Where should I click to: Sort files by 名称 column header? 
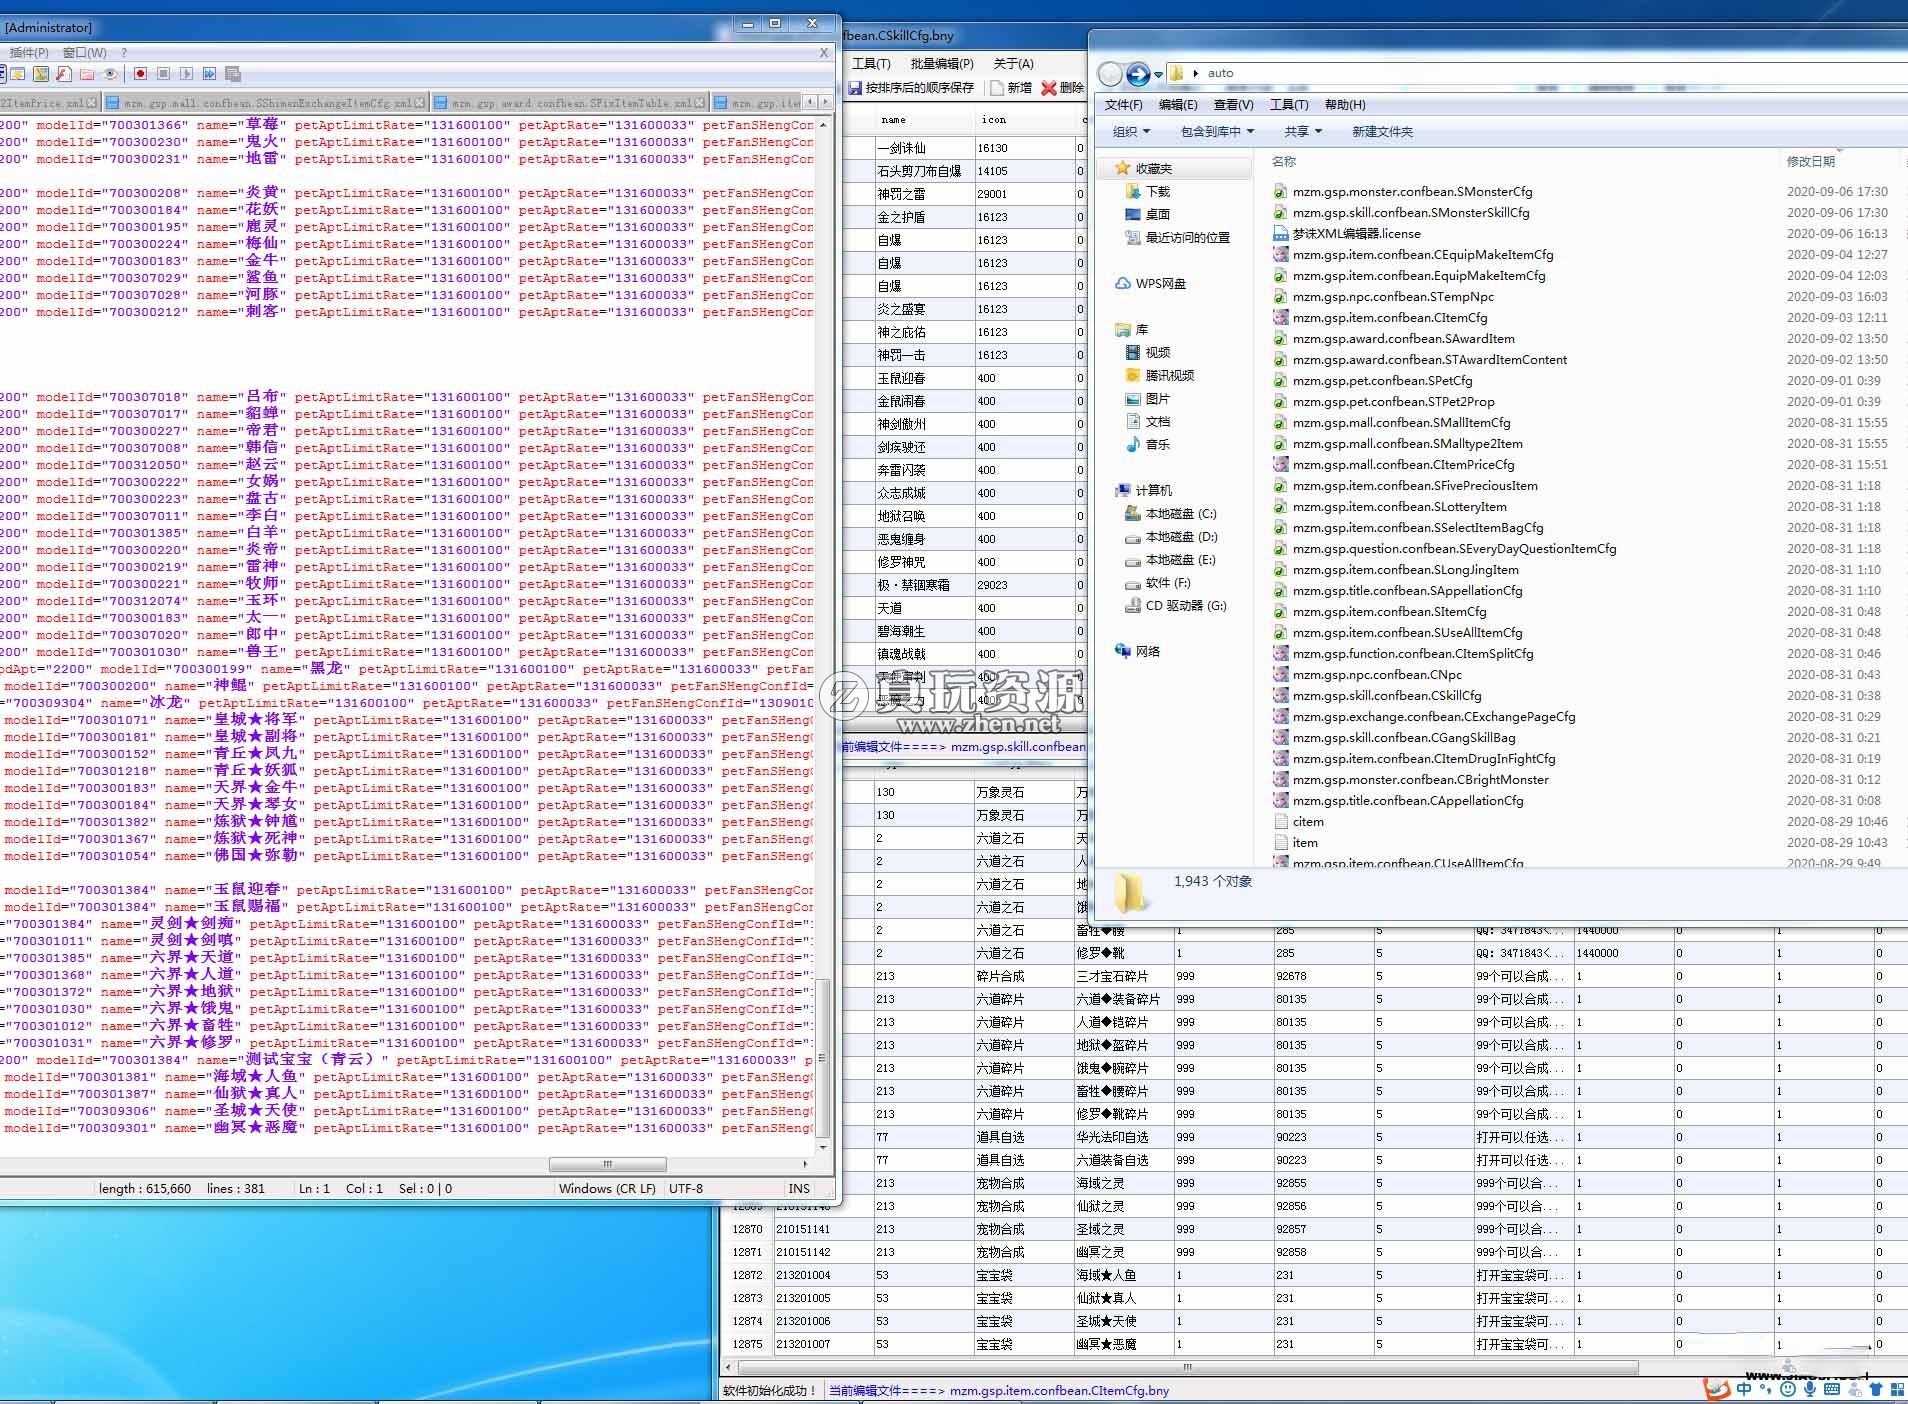tap(1284, 161)
